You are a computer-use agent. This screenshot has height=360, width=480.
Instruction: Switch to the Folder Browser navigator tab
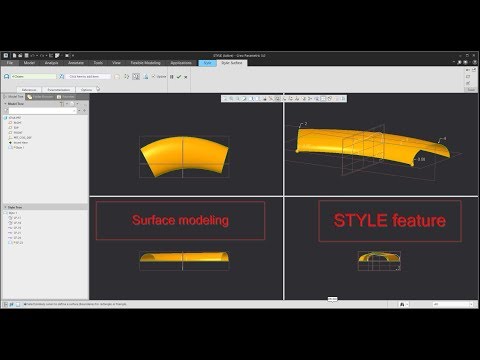click(x=40, y=96)
